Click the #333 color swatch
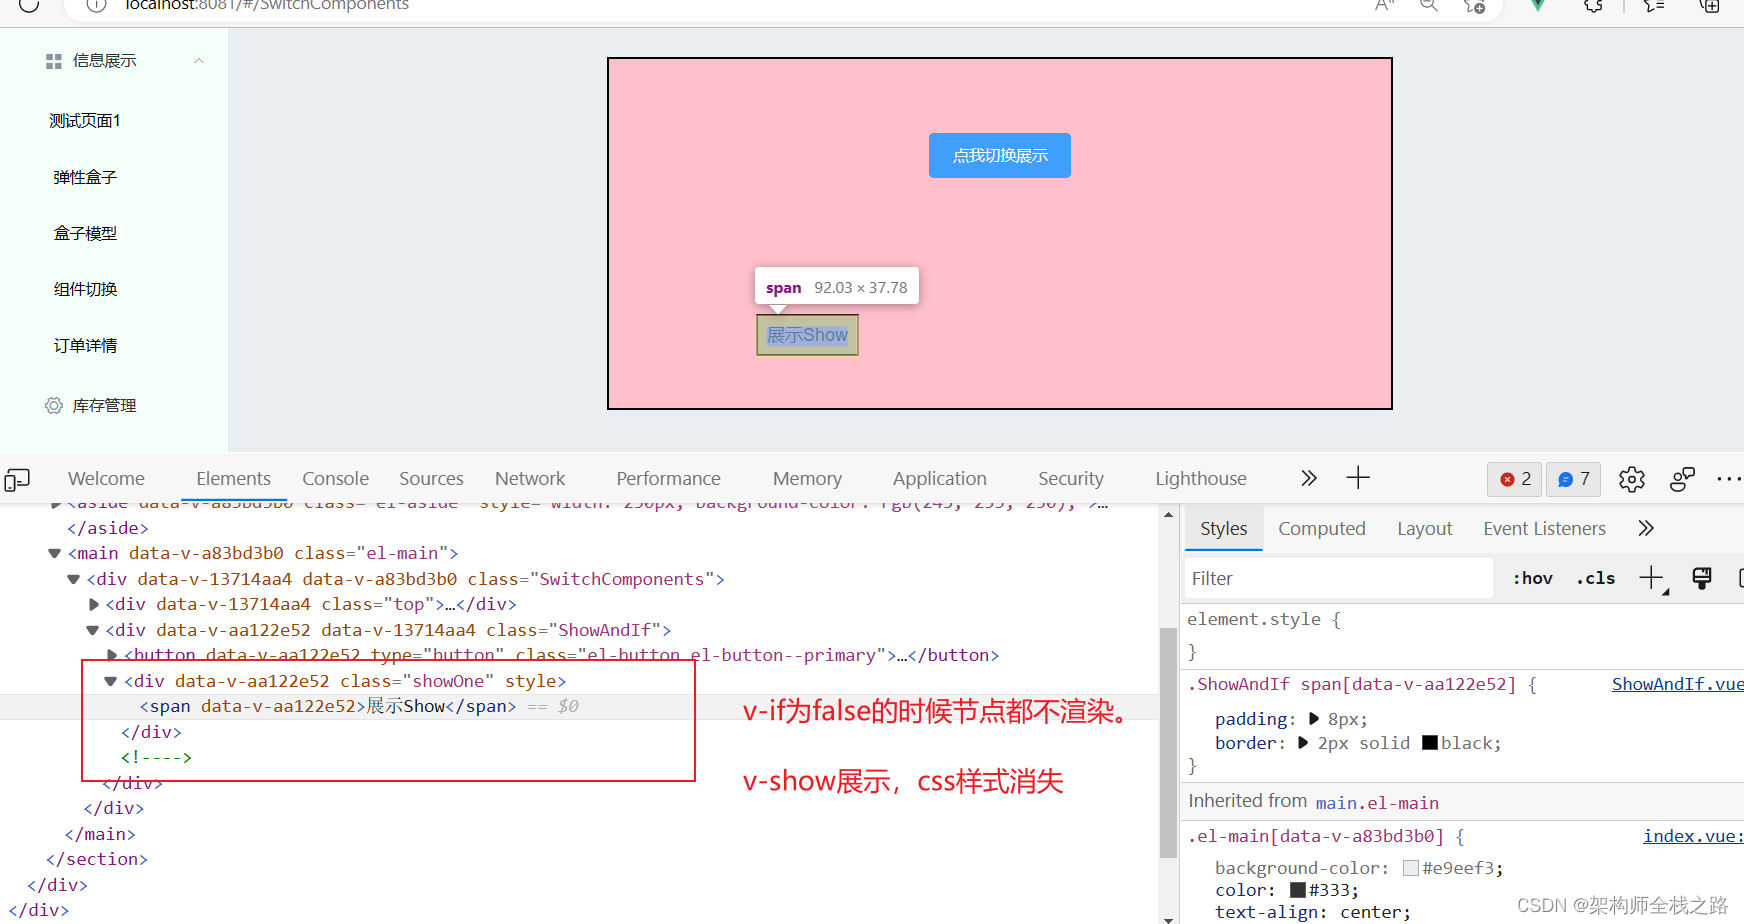The image size is (1744, 924). pos(1298,890)
